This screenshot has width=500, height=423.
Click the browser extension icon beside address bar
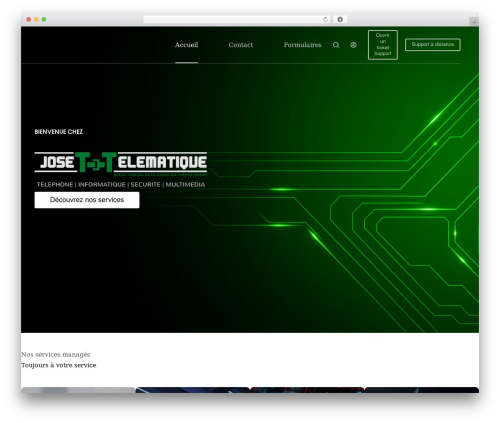pyautogui.click(x=340, y=19)
